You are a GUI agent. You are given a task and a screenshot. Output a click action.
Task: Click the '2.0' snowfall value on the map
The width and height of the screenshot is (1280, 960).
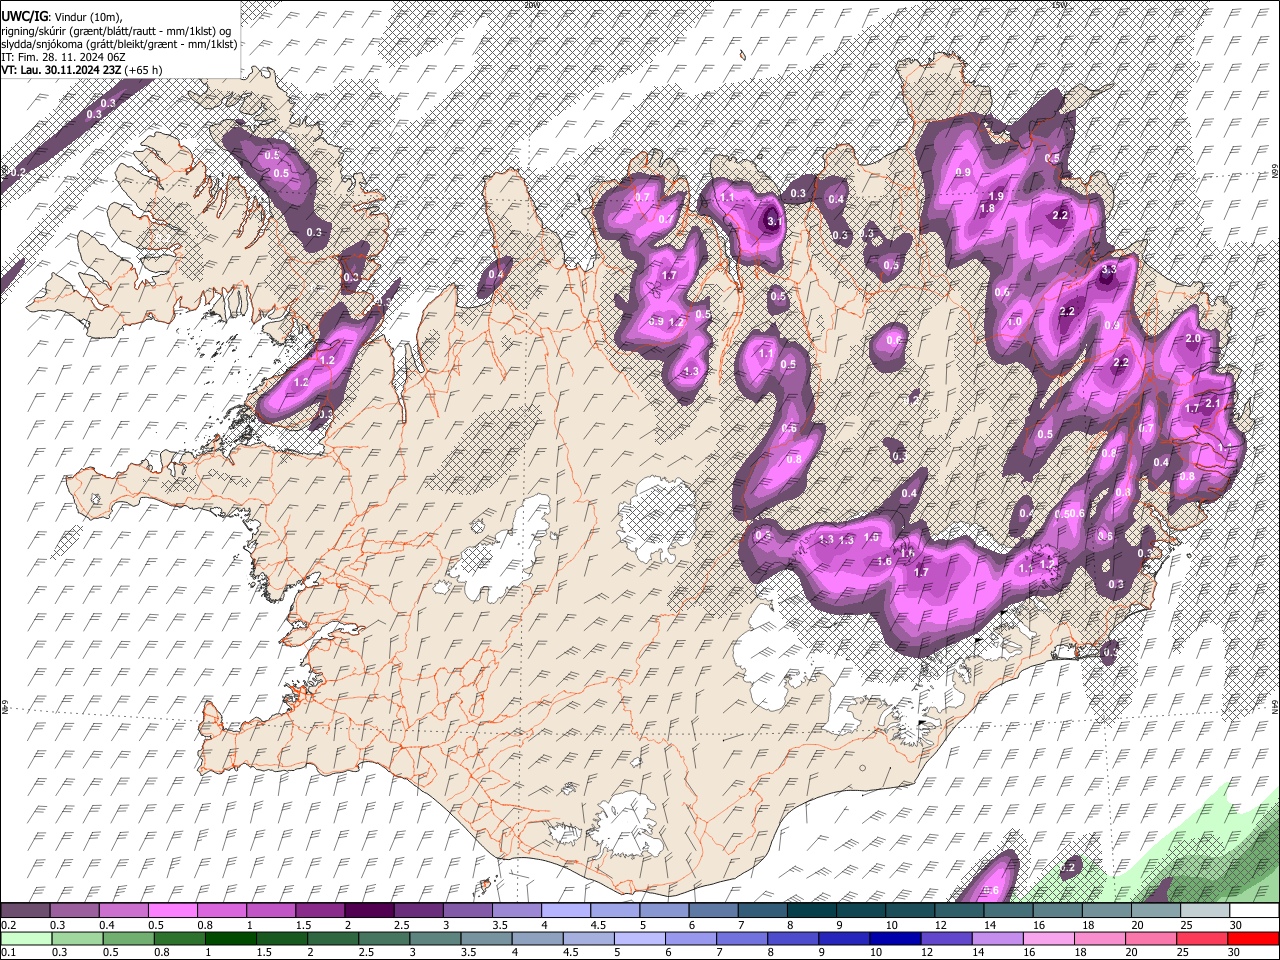[1192, 339]
